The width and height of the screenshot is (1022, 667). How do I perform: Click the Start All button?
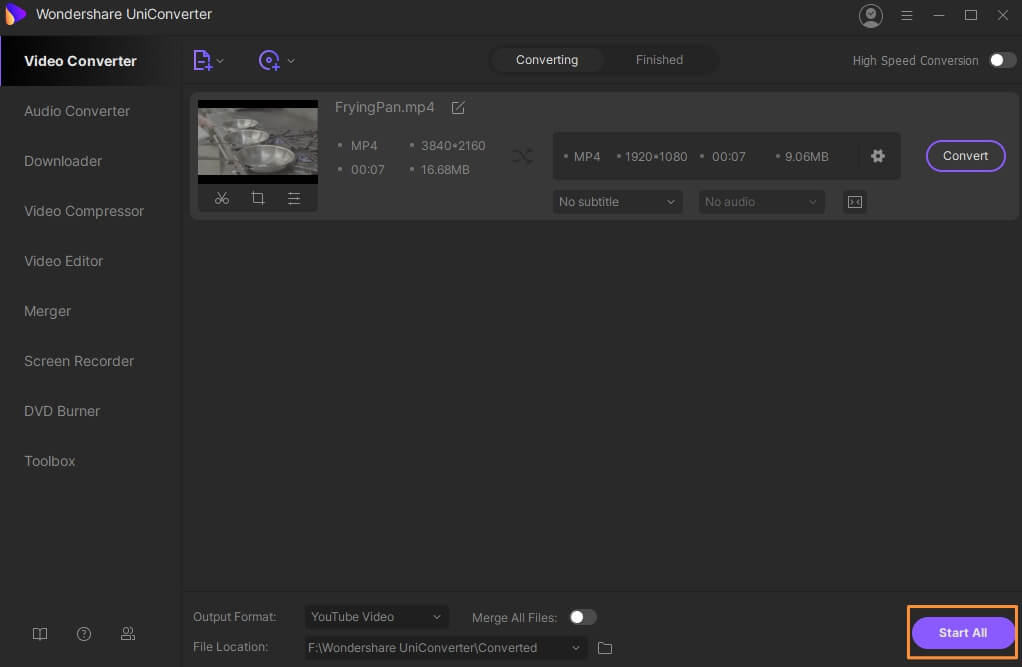[962, 633]
